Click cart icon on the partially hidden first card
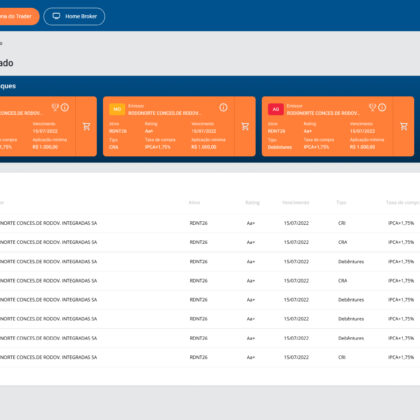The image size is (420, 420). 87,126
